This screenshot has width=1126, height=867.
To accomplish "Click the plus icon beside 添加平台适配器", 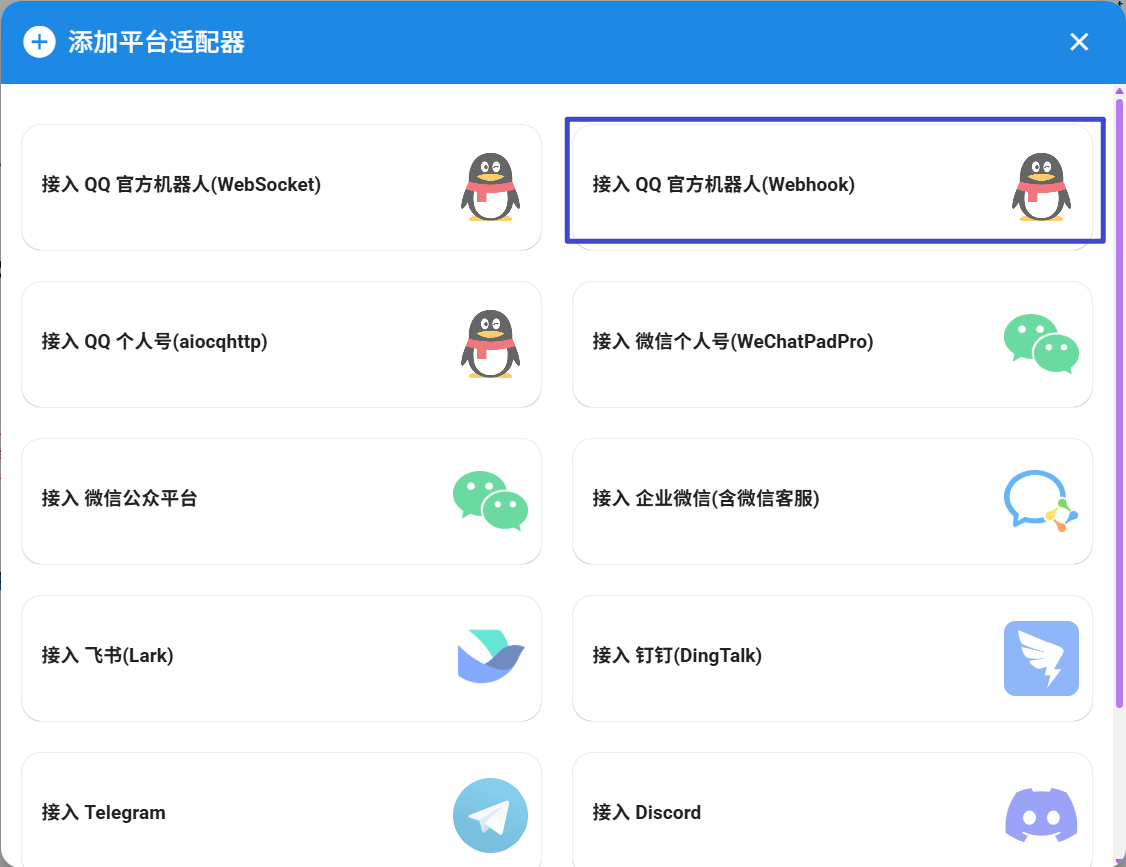I will (x=39, y=42).
